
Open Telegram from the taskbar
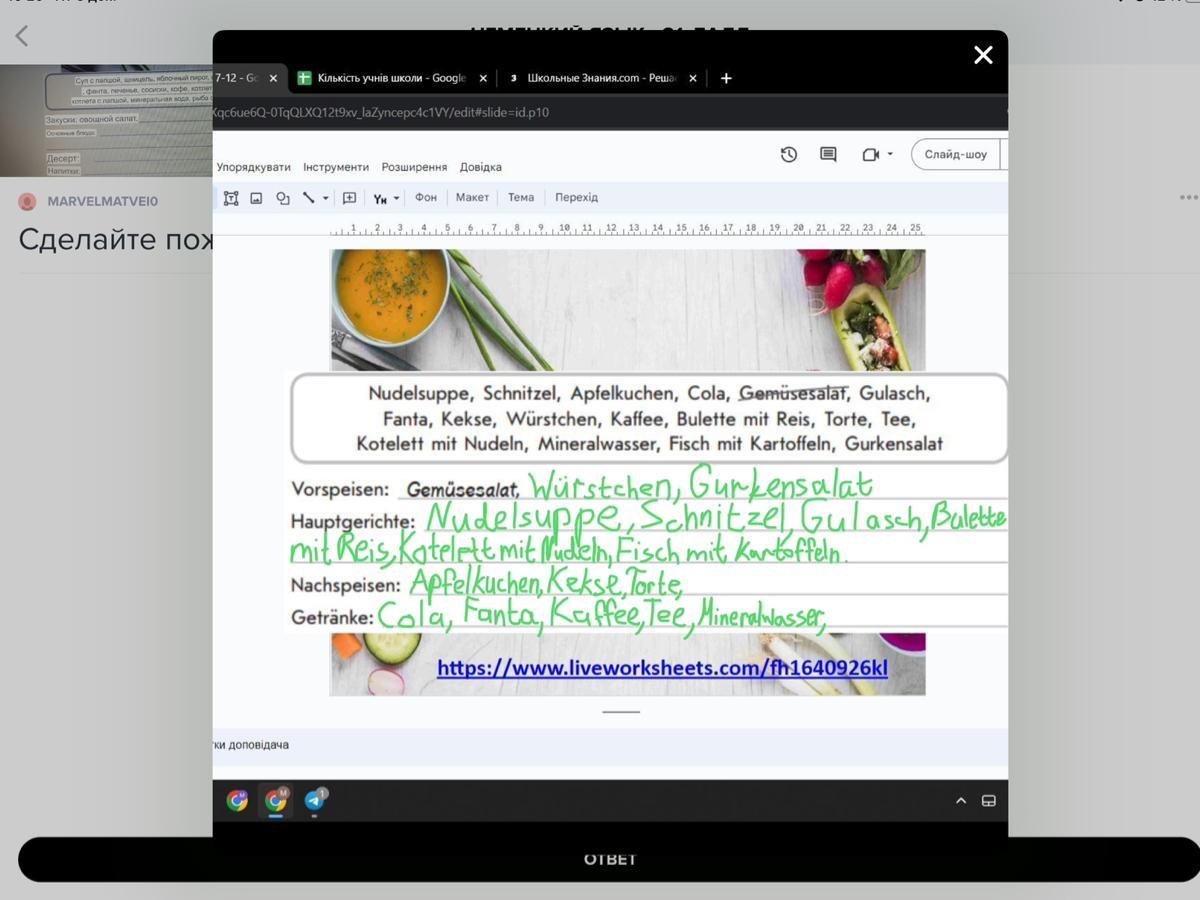(x=315, y=800)
